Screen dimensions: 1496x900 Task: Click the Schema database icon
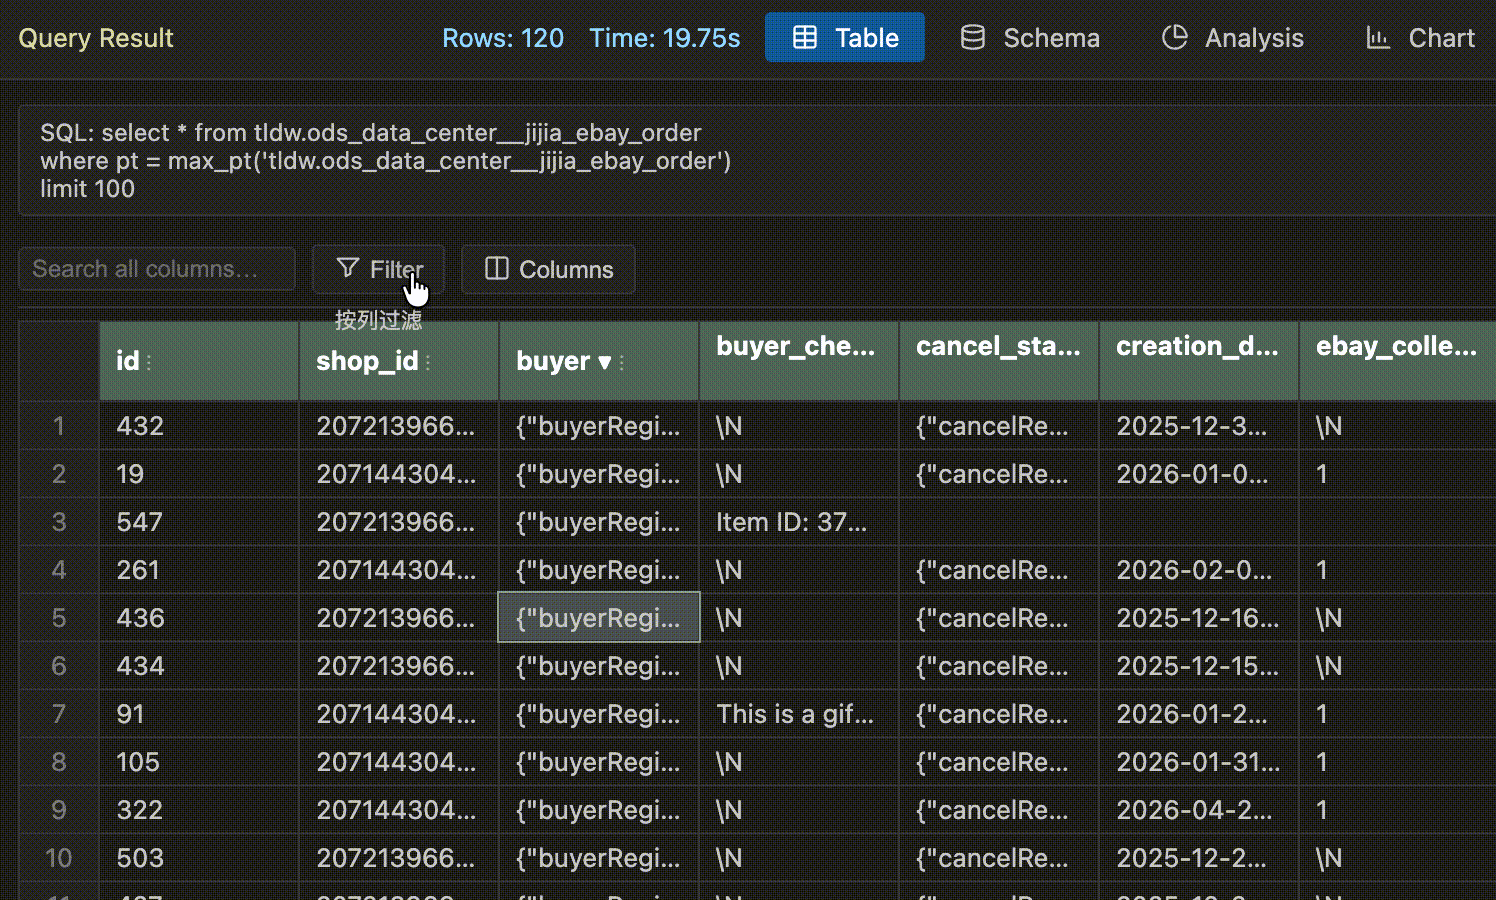(972, 38)
